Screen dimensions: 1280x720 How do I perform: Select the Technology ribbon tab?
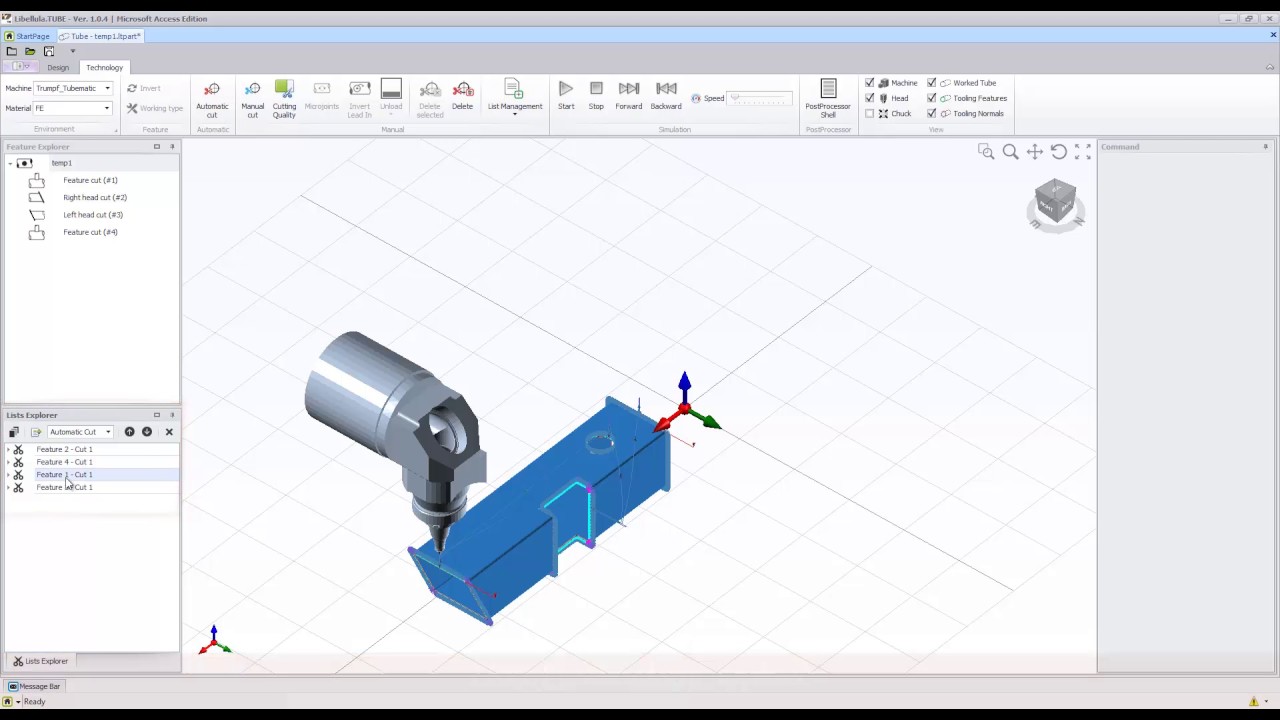(104, 67)
